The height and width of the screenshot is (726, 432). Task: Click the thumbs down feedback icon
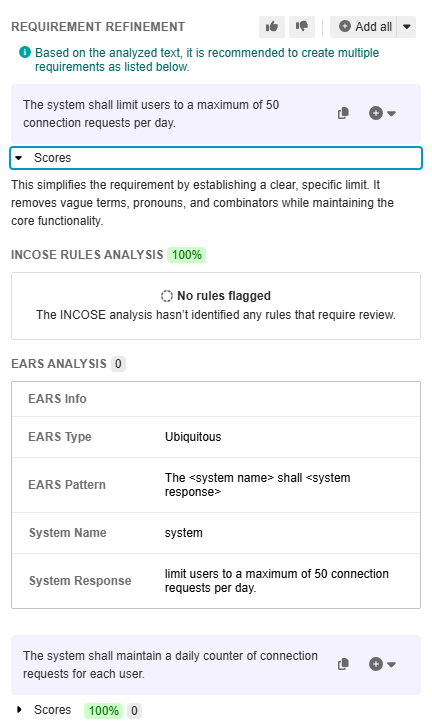pos(302,27)
